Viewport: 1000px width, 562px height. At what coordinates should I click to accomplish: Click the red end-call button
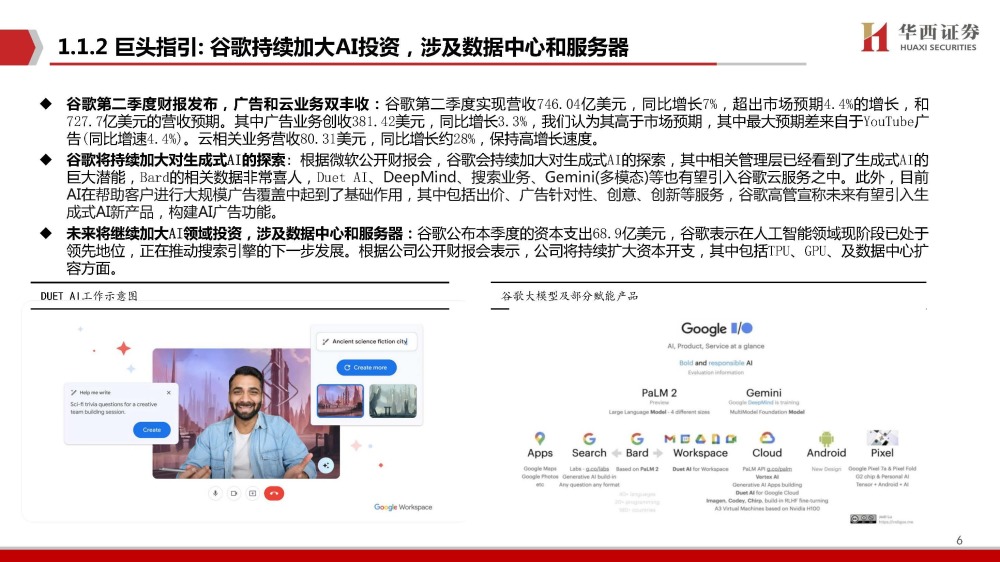point(274,493)
